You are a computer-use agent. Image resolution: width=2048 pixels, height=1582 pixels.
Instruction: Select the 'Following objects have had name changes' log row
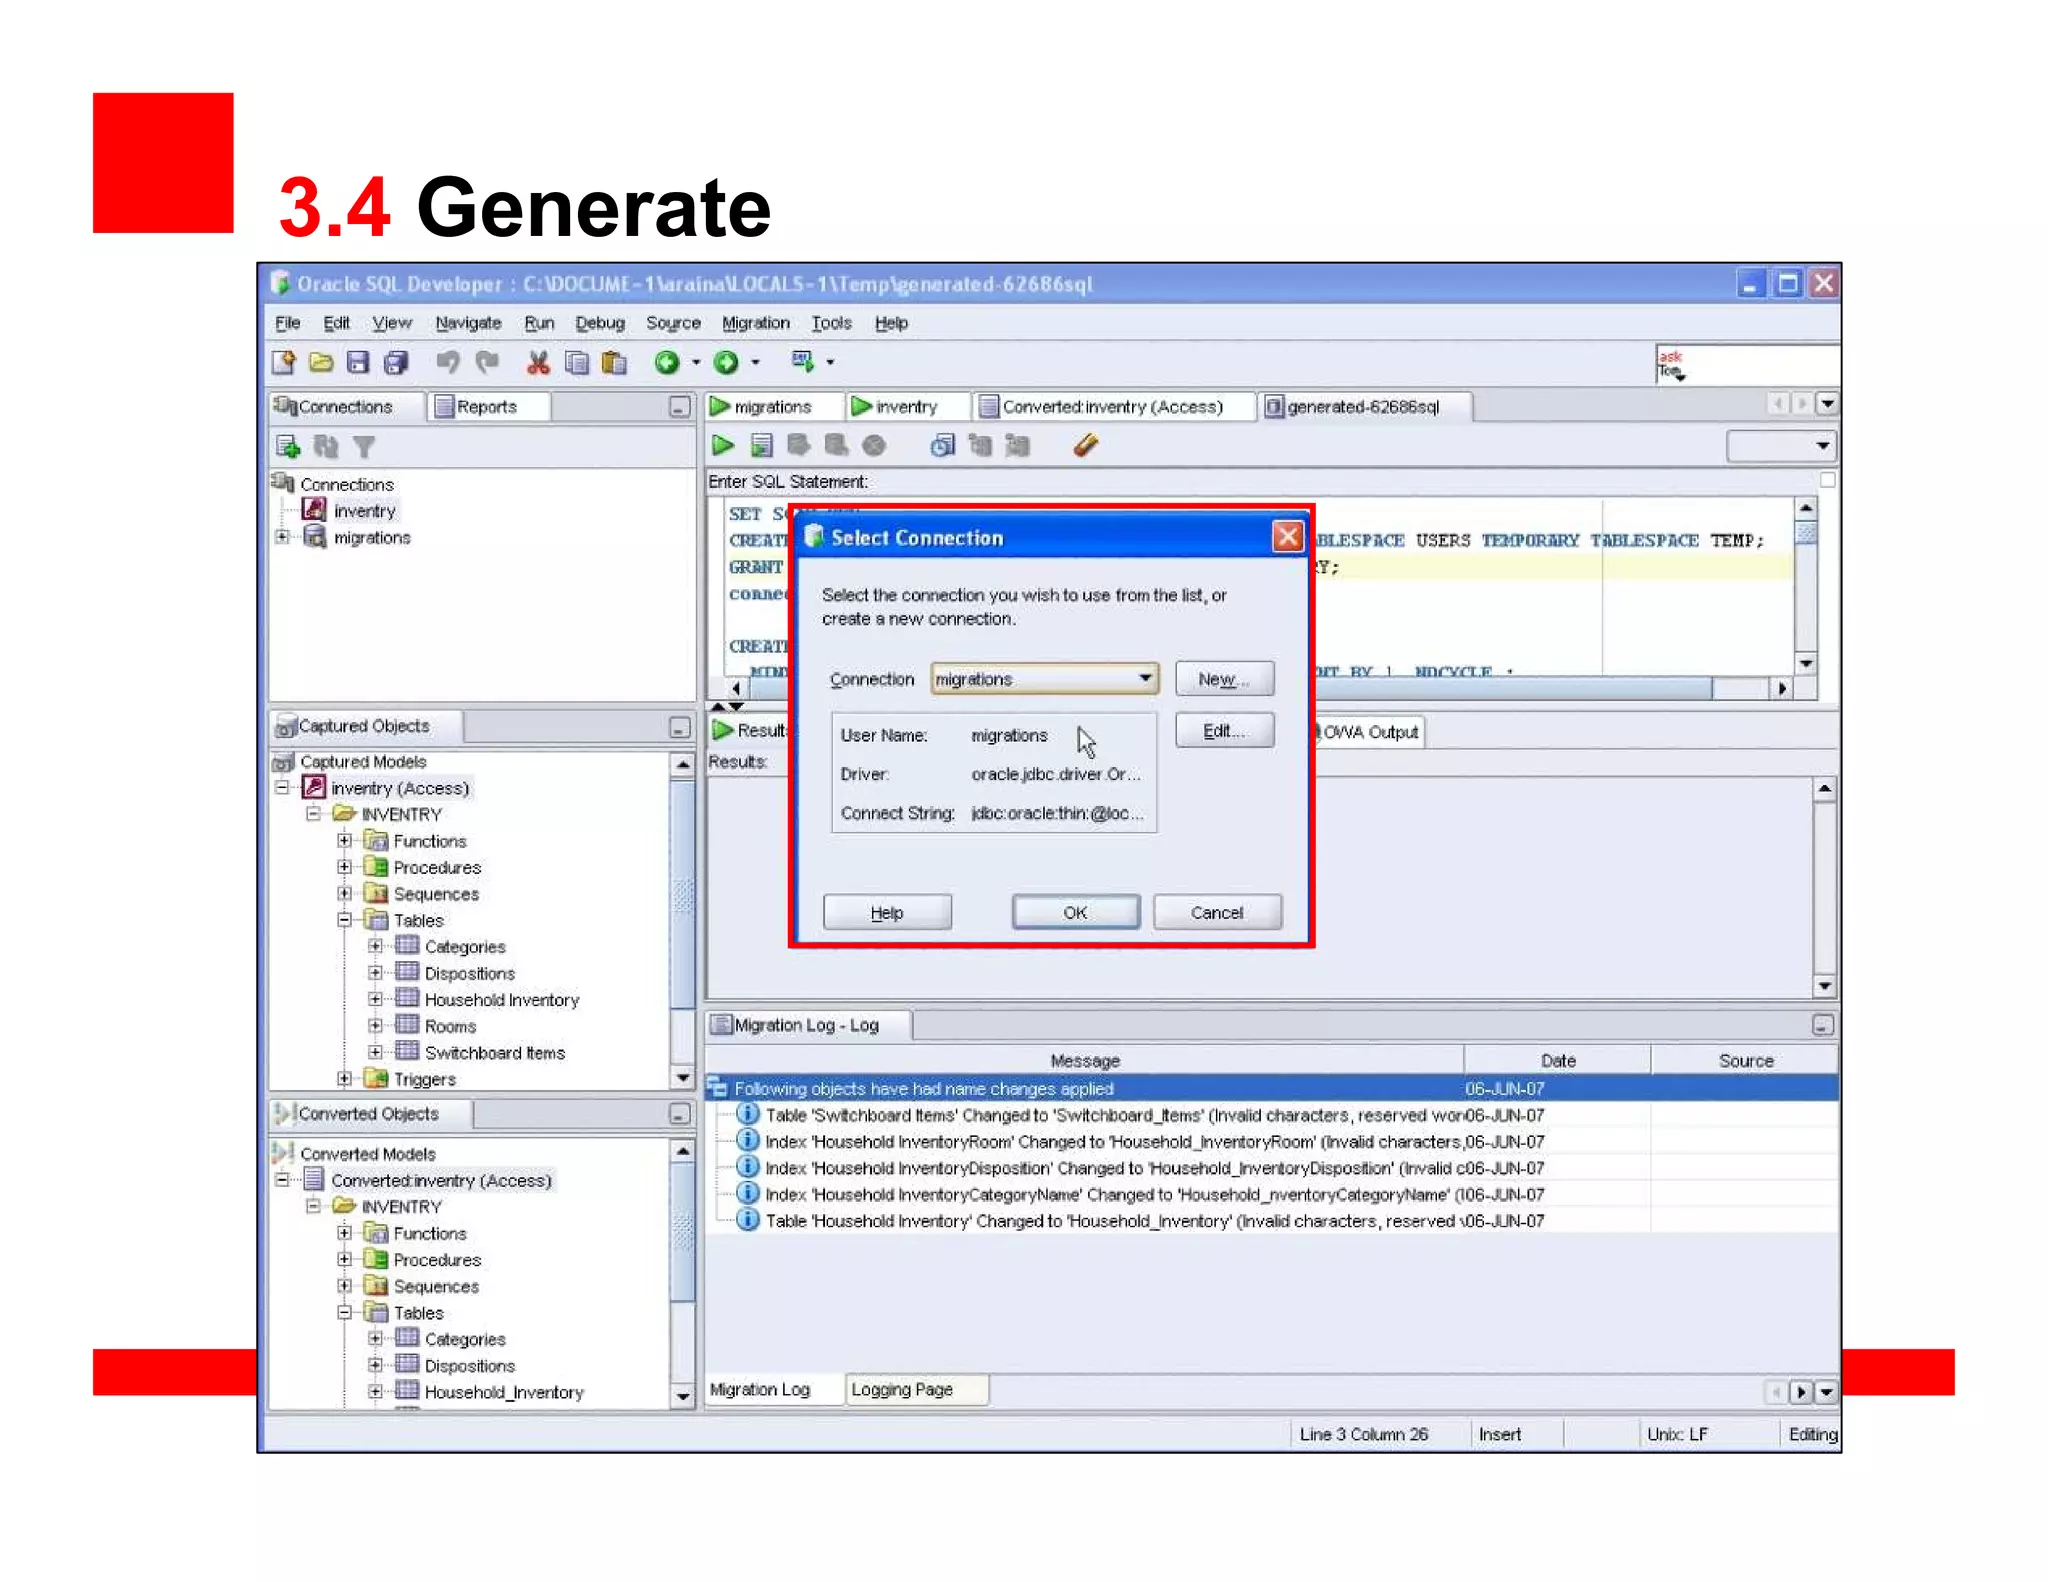click(x=1272, y=1088)
